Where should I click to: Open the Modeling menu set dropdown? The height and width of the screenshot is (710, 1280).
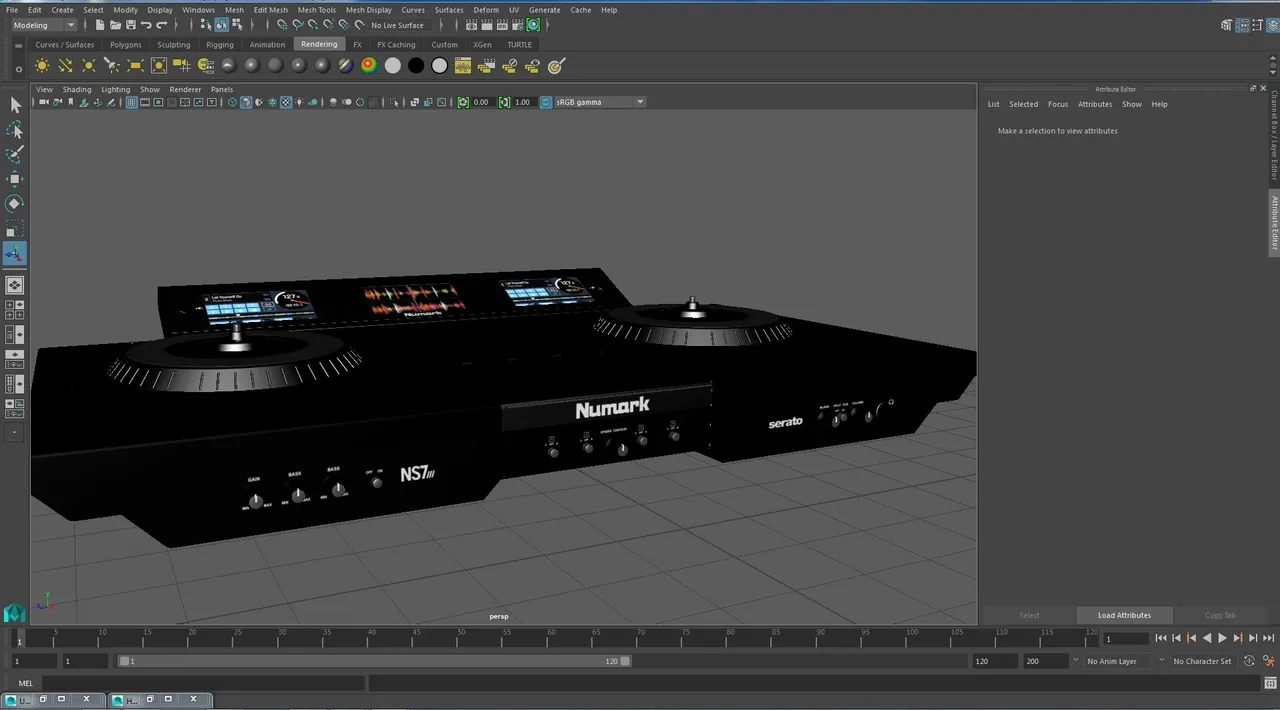[x=43, y=25]
